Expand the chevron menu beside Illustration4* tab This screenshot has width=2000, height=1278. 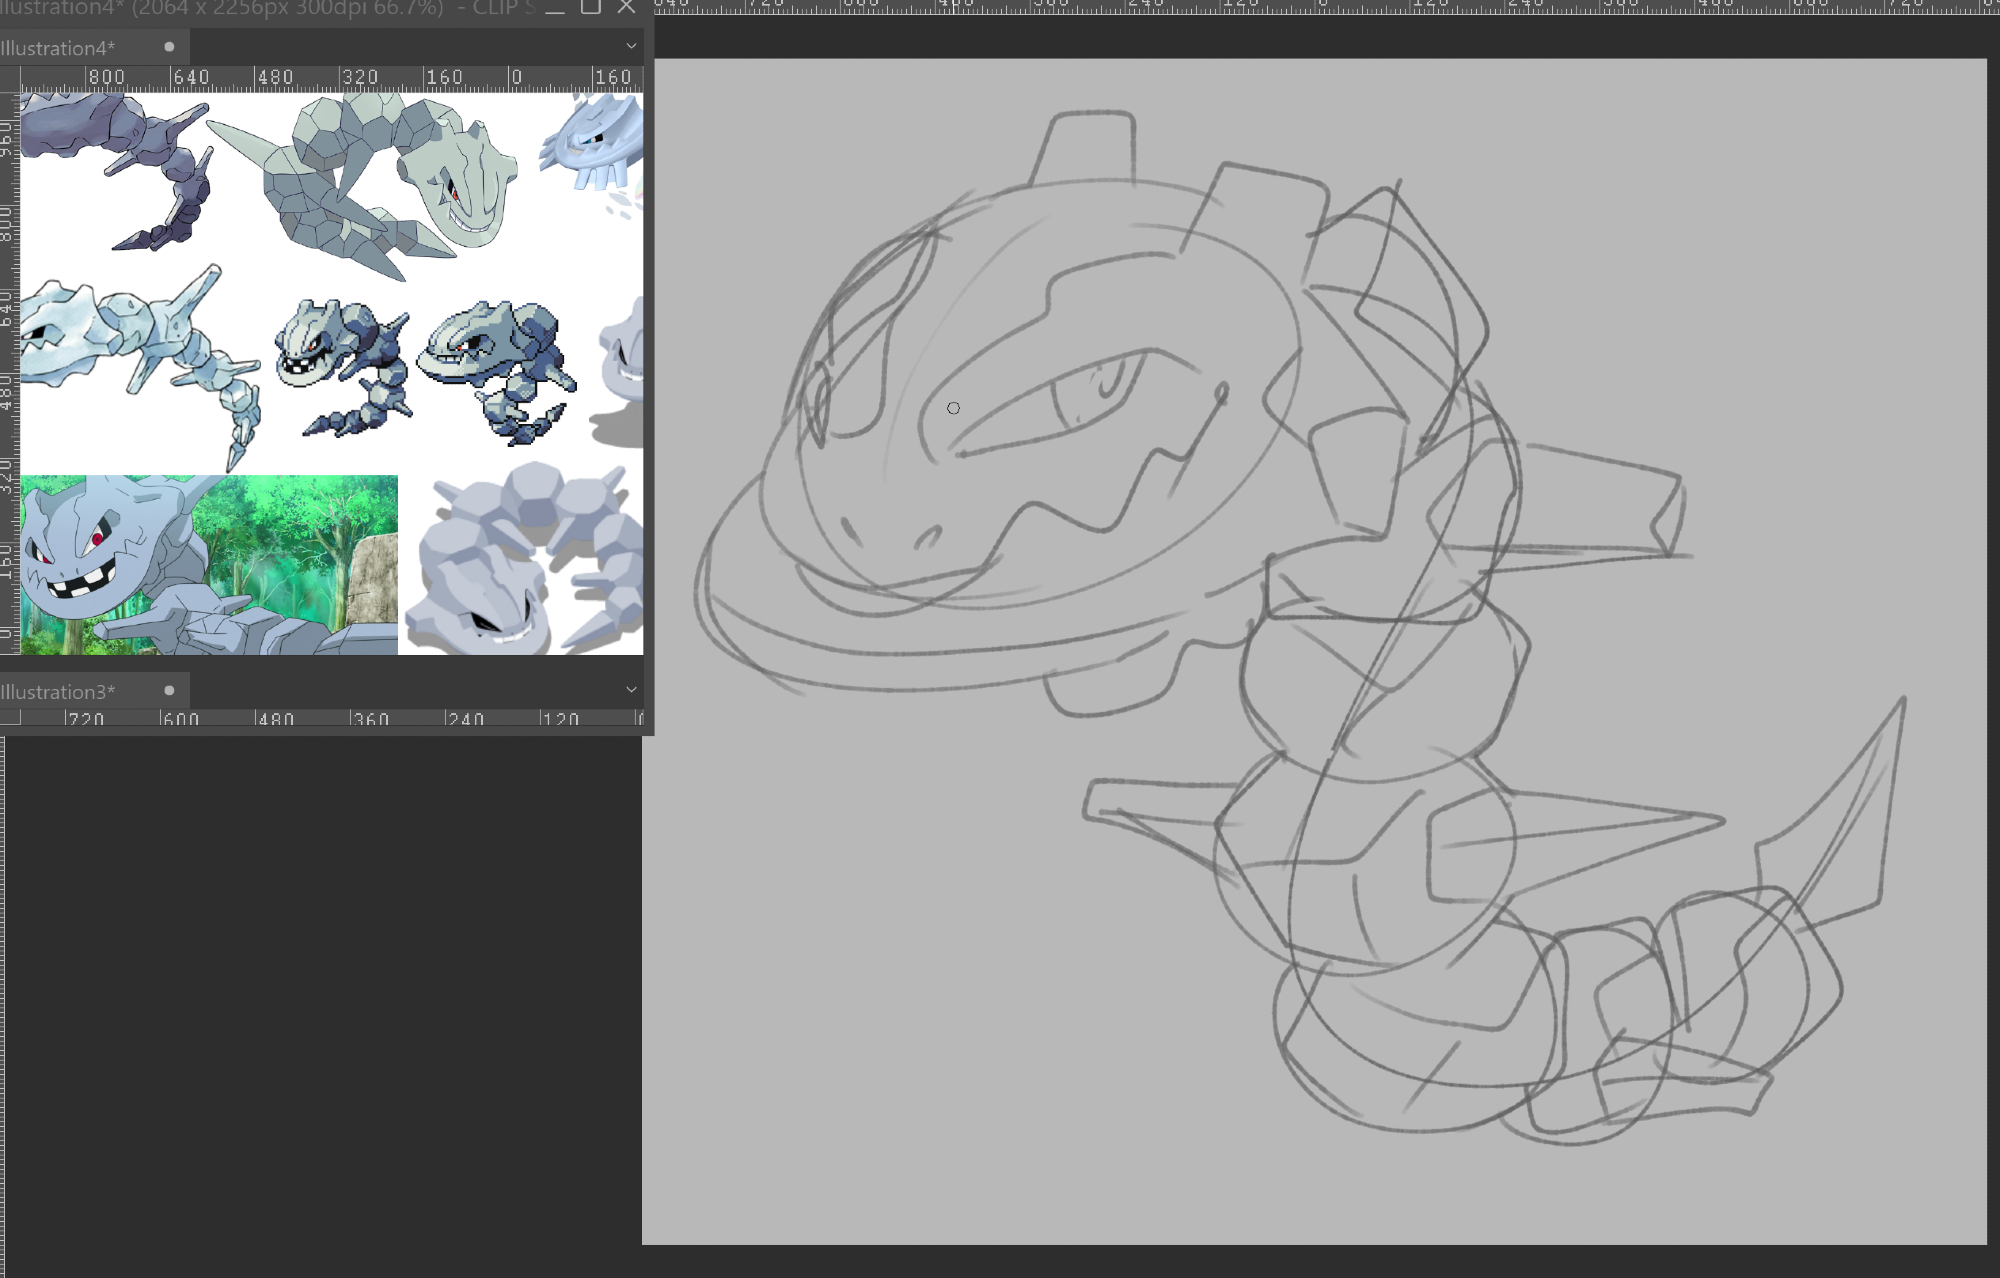pos(631,46)
